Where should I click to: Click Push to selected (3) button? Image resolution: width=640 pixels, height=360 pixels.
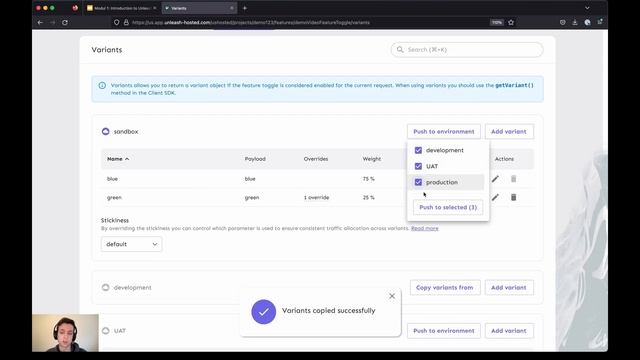(x=448, y=207)
